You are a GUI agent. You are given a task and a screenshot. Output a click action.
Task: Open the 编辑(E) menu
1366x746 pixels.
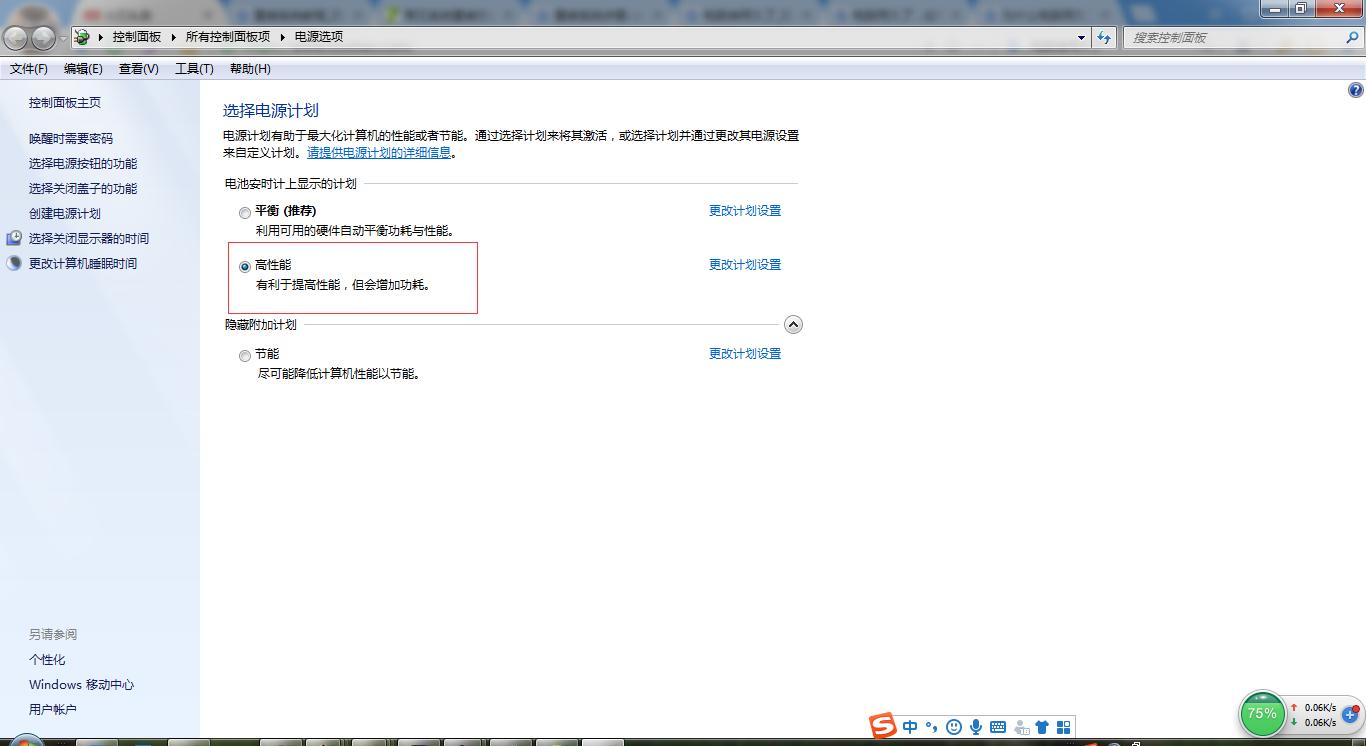click(x=83, y=69)
